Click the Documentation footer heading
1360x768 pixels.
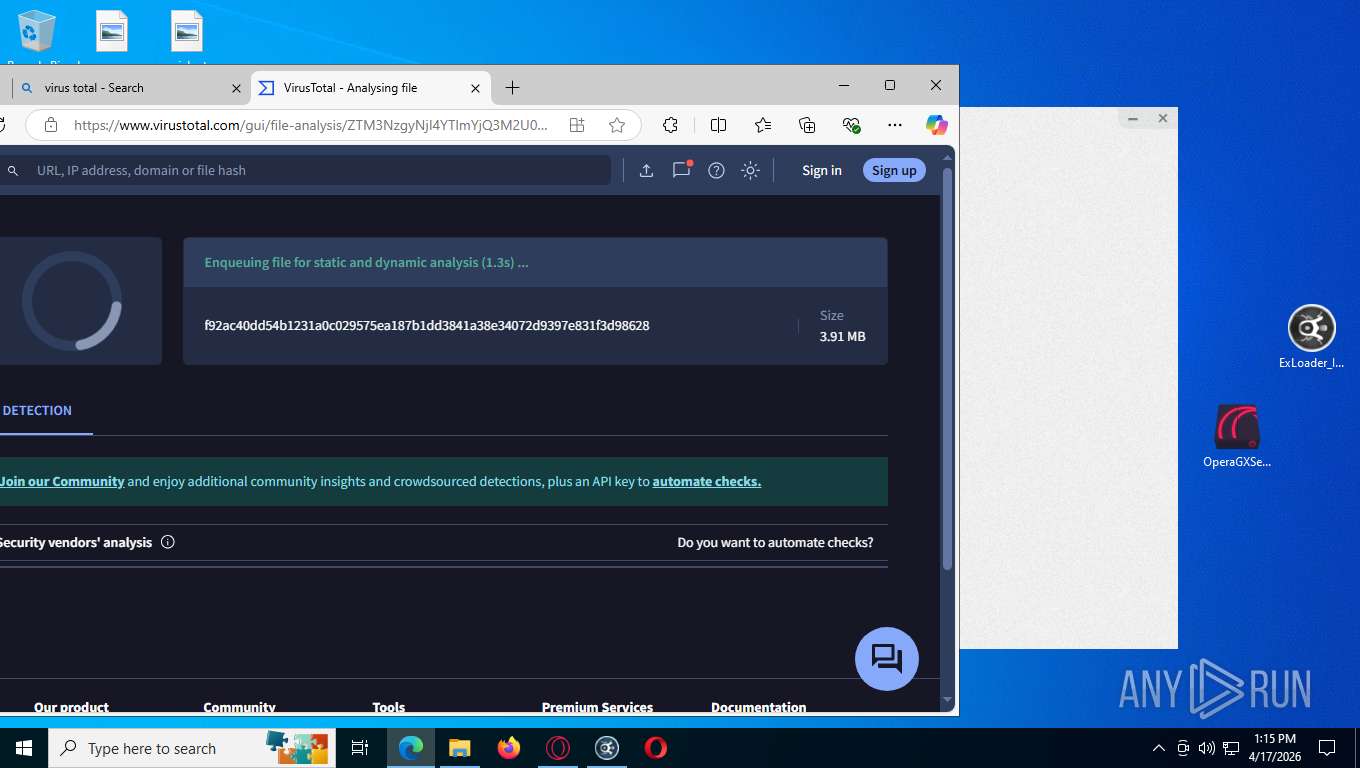pyautogui.click(x=758, y=706)
